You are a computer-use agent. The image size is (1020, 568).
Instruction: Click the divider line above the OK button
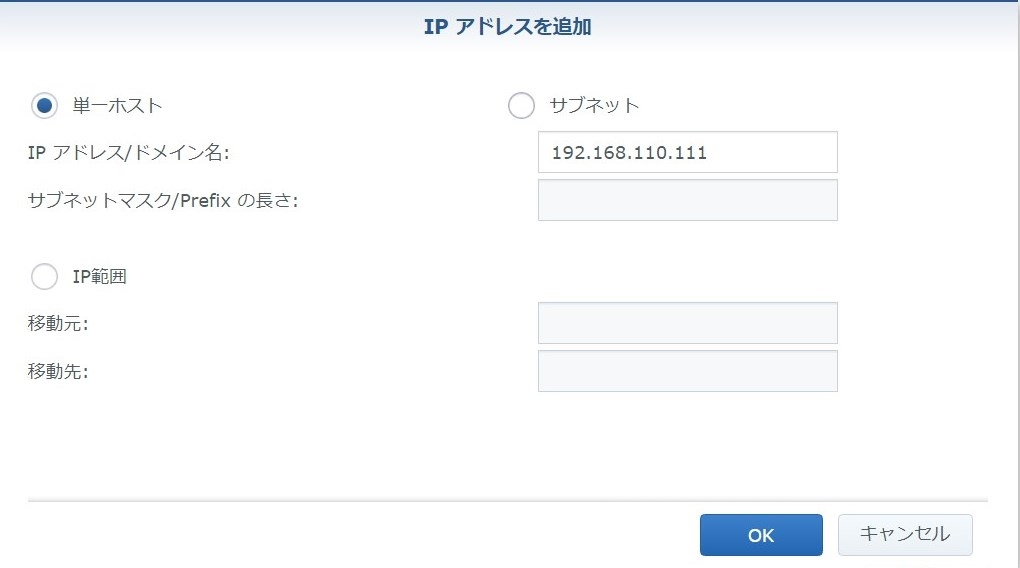pos(508,500)
